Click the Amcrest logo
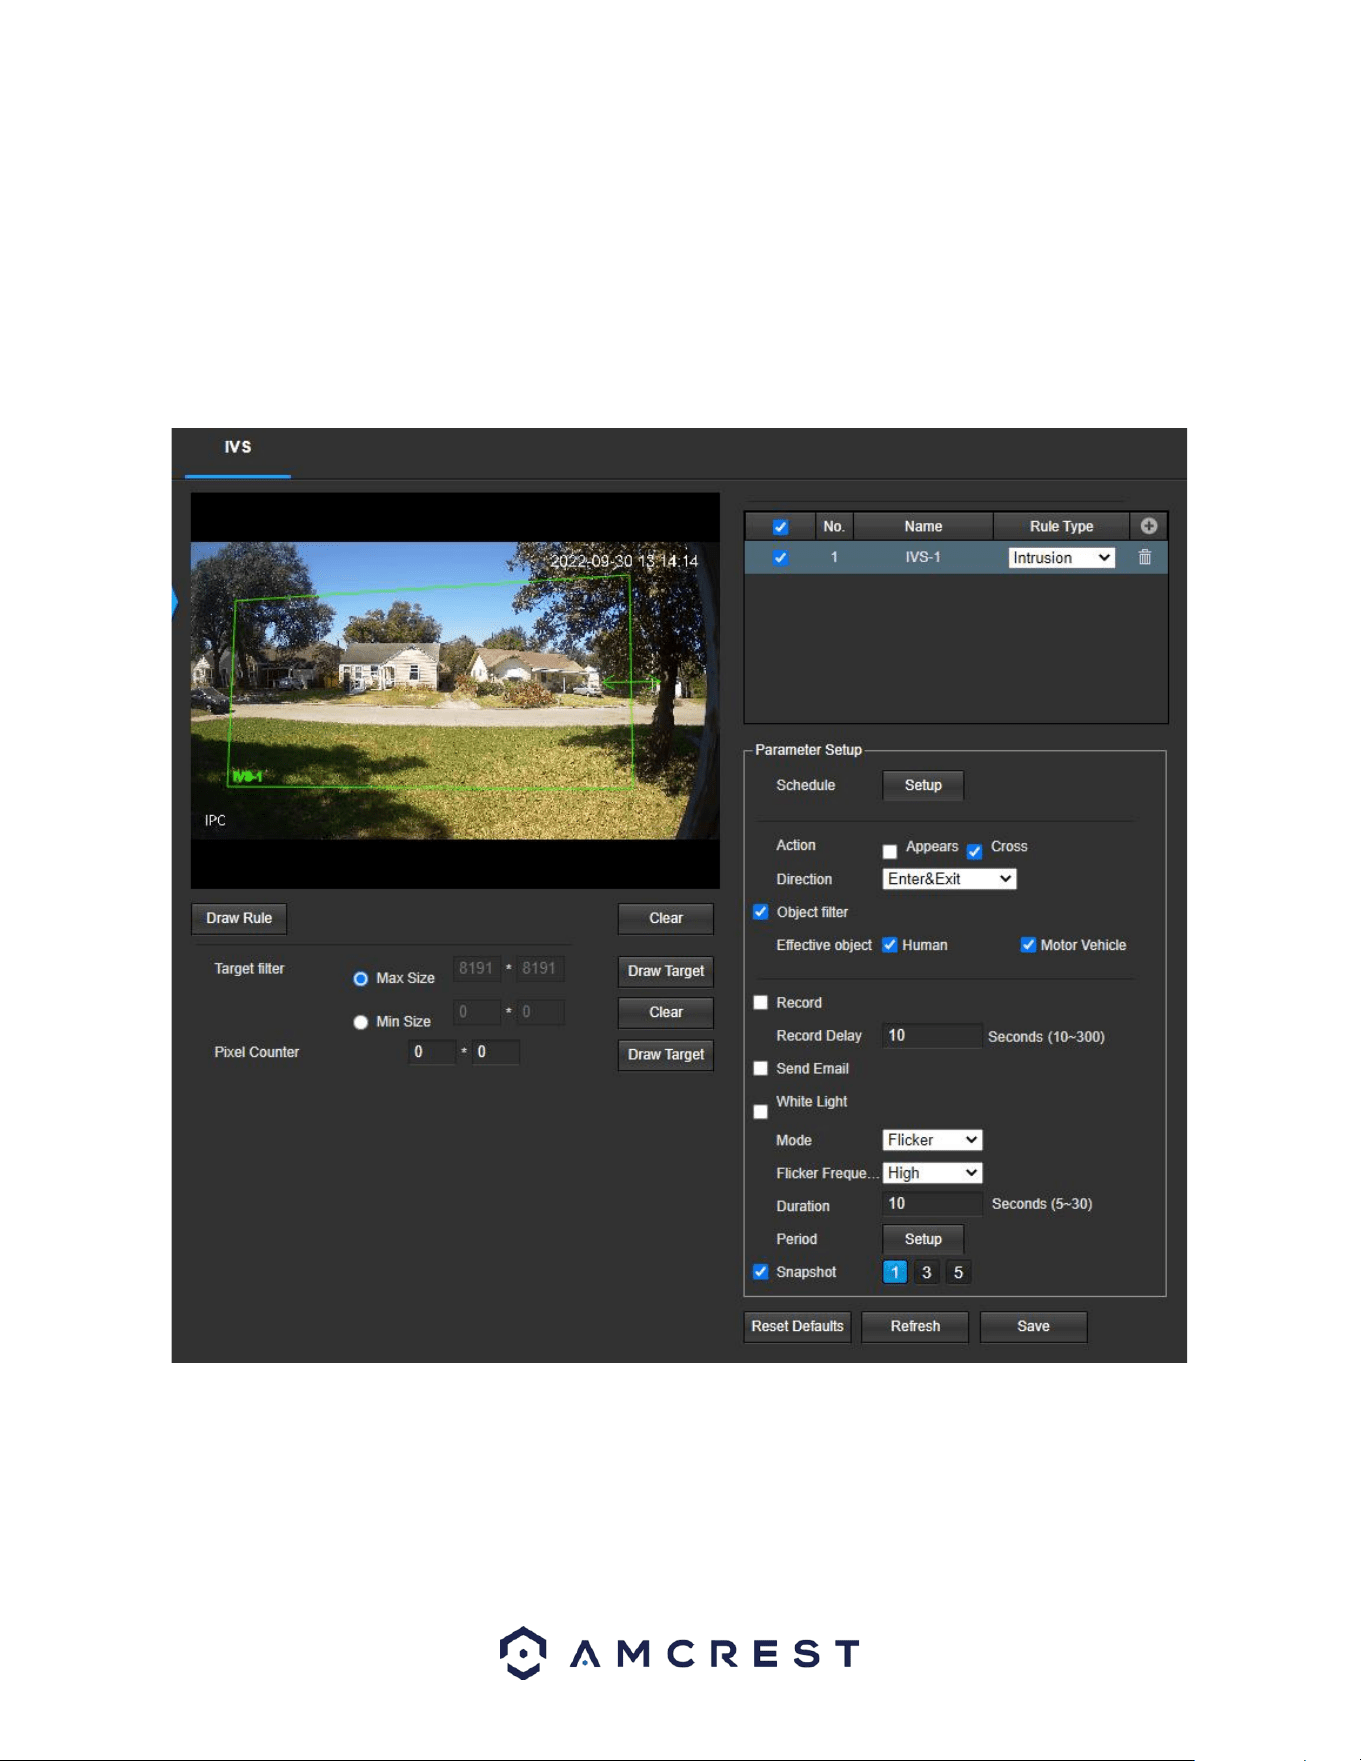This screenshot has height=1761, width=1361. pyautogui.click(x=680, y=1653)
